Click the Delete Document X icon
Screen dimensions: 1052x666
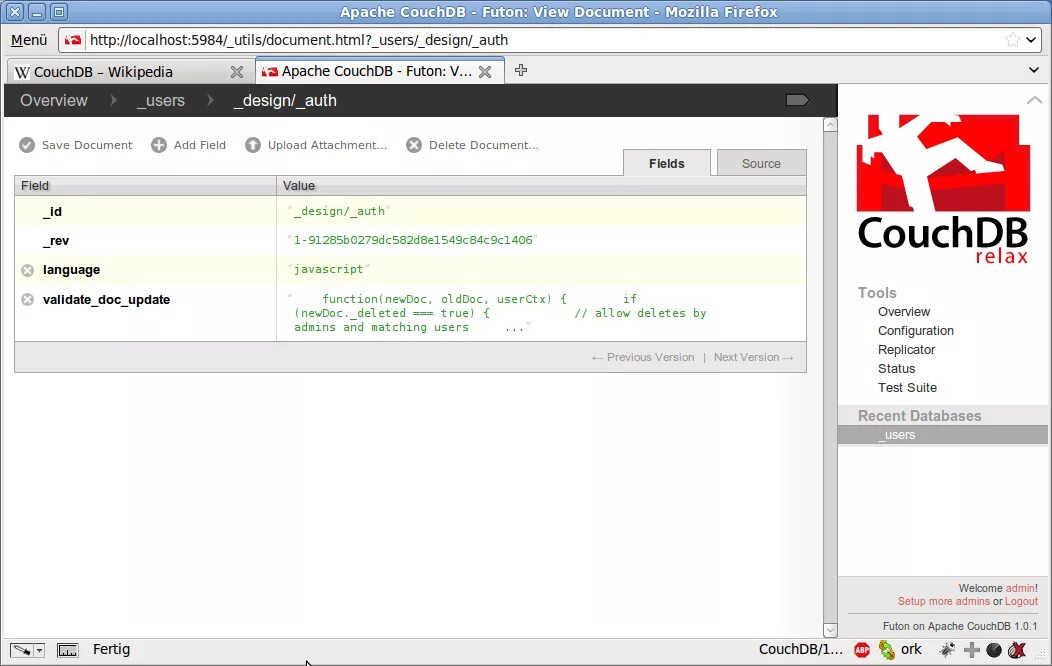pos(414,145)
